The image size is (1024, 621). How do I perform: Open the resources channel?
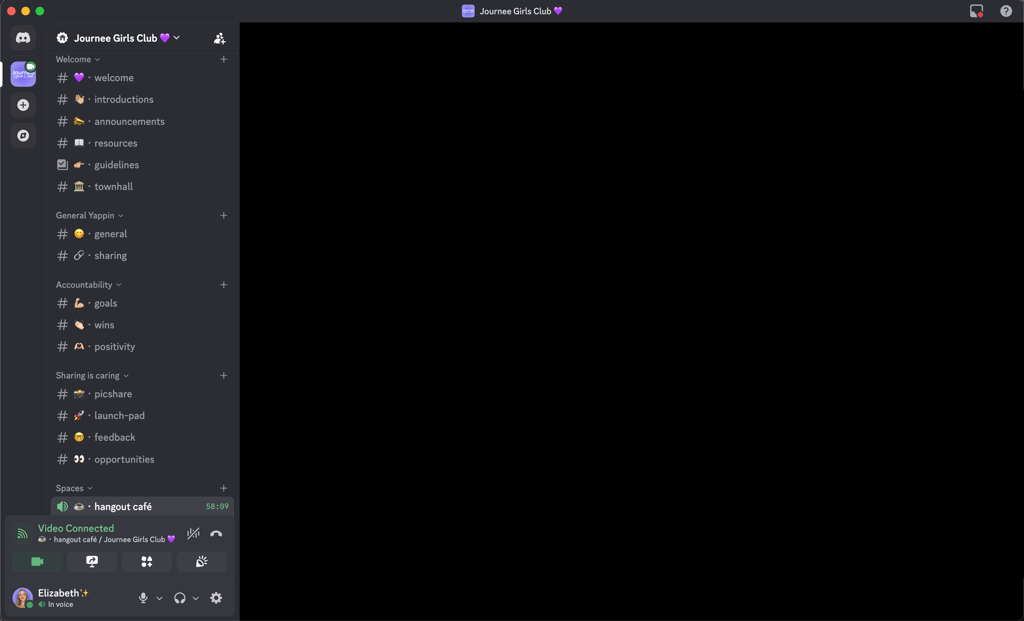pos(142,143)
